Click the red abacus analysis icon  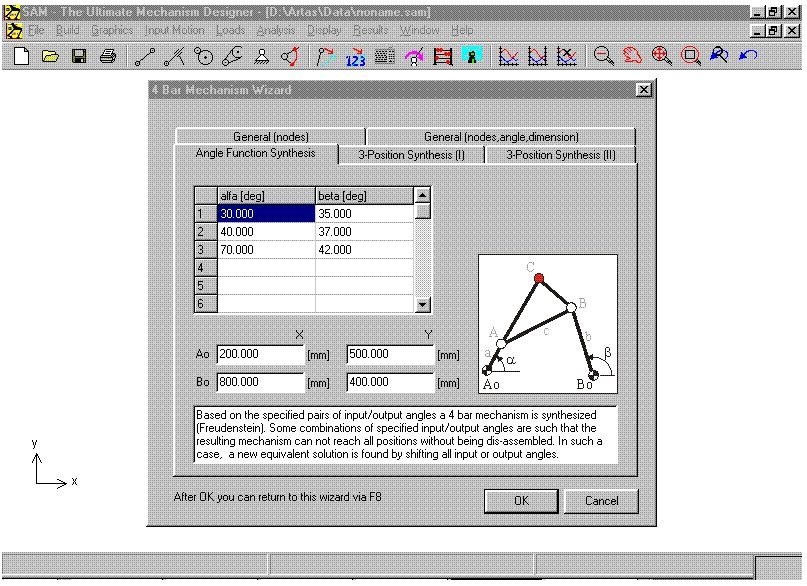tap(443, 56)
